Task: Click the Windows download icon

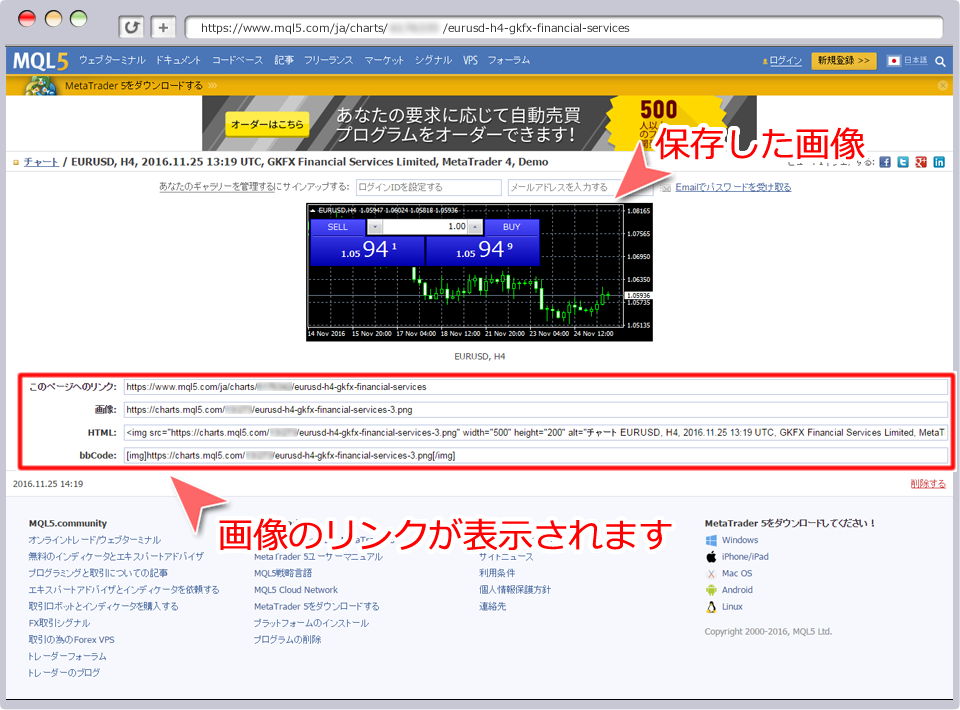Action: pyautogui.click(x=711, y=540)
